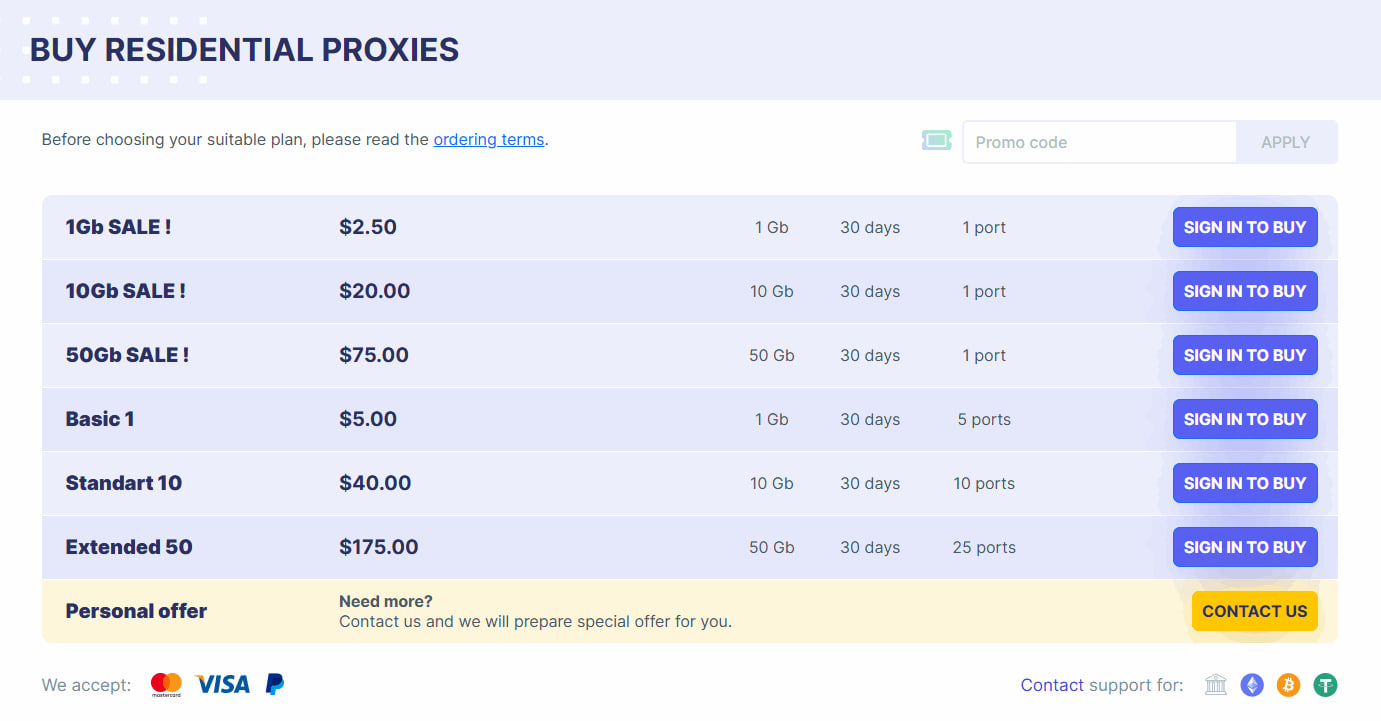
Task: Click the bank transfer icon
Action: 1215,684
